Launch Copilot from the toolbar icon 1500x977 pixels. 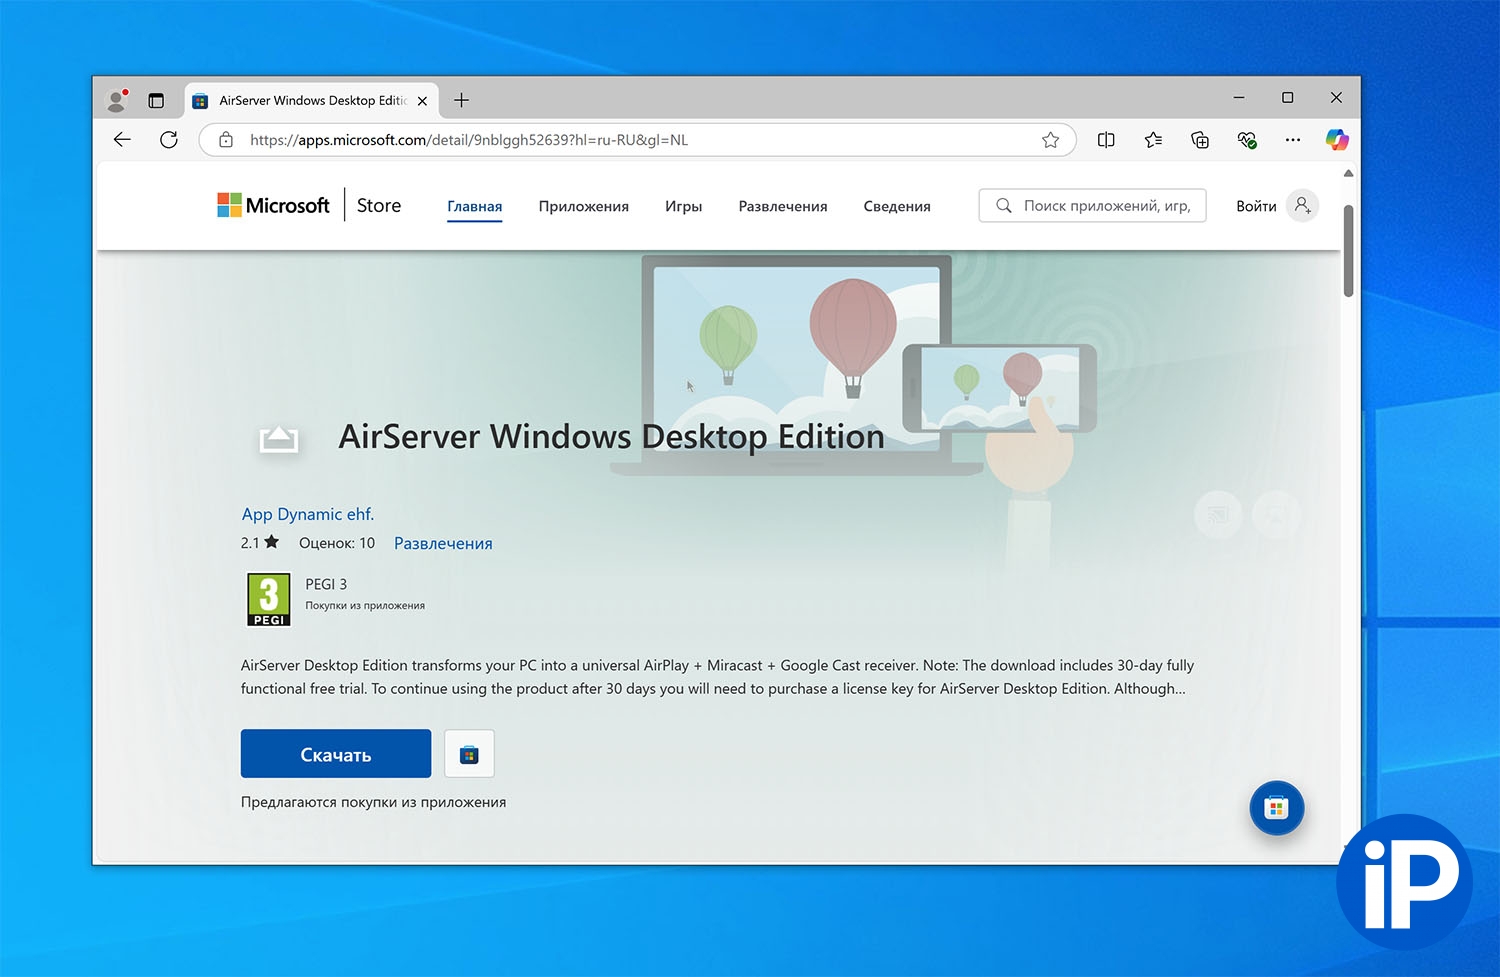click(1336, 140)
